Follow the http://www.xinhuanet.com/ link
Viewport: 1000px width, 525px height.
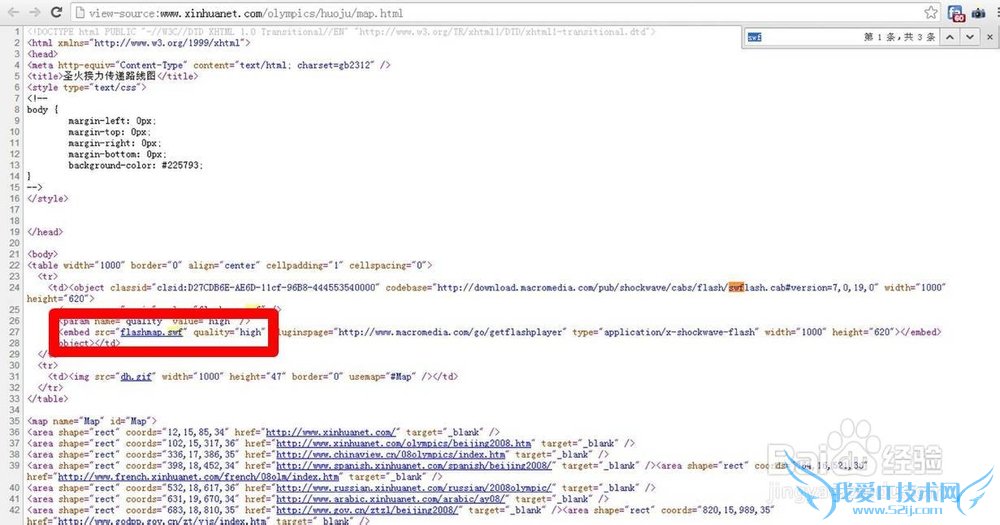(332, 433)
